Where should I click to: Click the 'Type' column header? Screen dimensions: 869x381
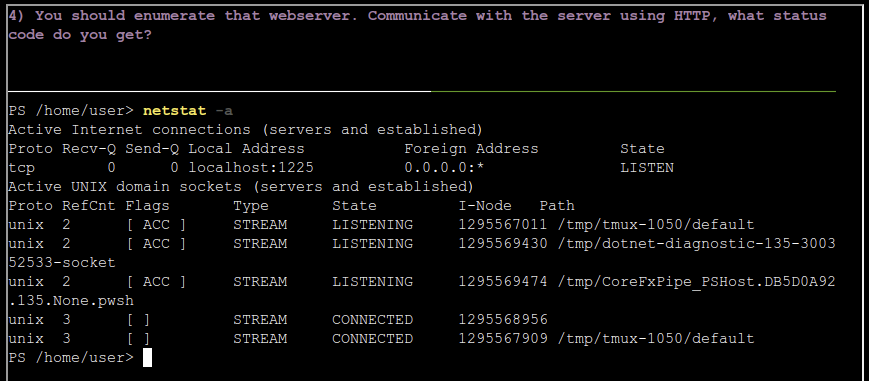pyautogui.click(x=251, y=206)
